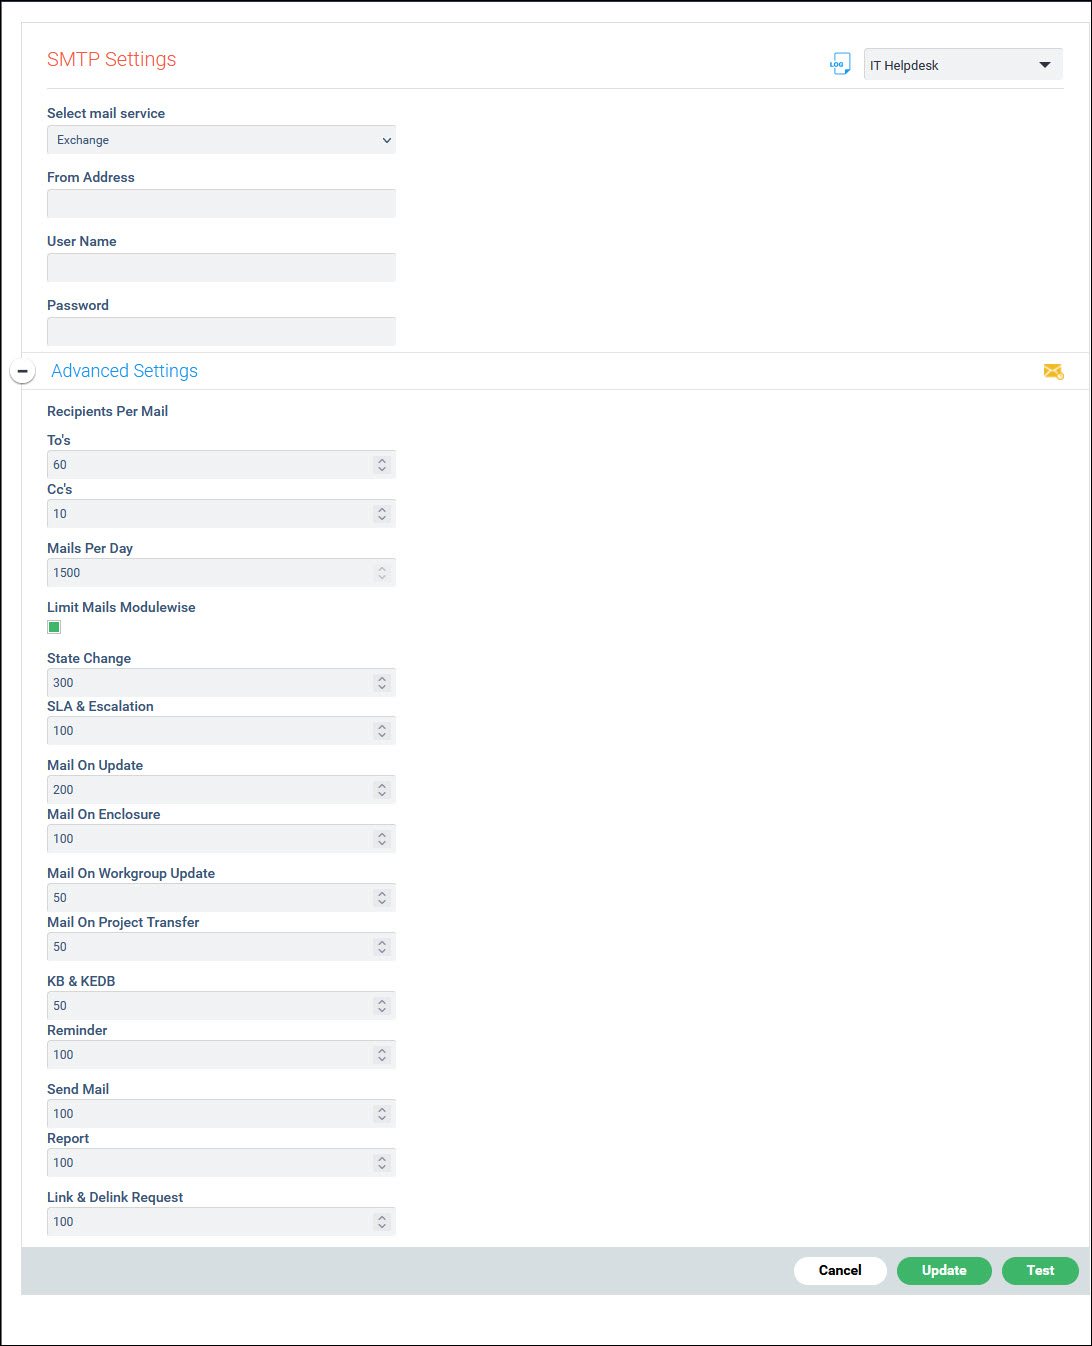The width and height of the screenshot is (1092, 1346).
Task: Decrease the Mail On Update value
Action: (382, 793)
